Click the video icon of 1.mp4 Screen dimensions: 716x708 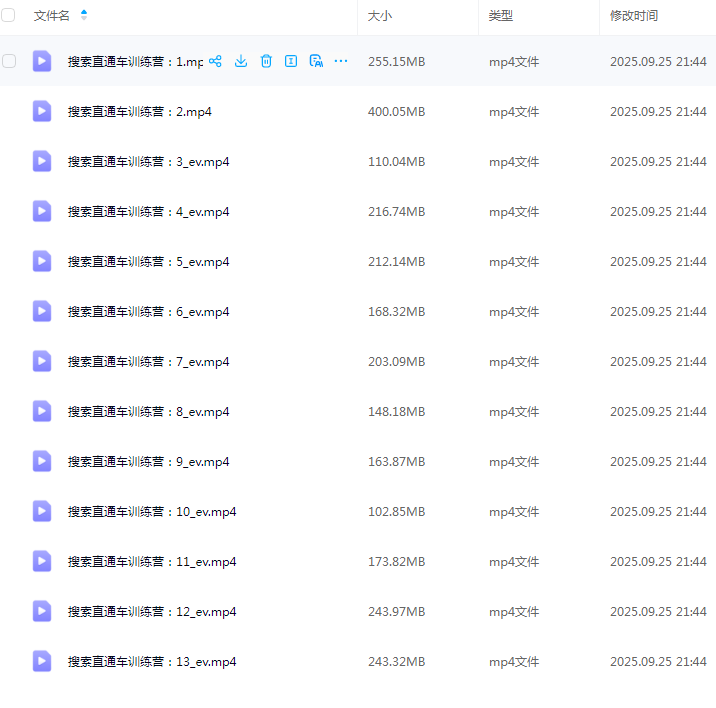[42, 61]
